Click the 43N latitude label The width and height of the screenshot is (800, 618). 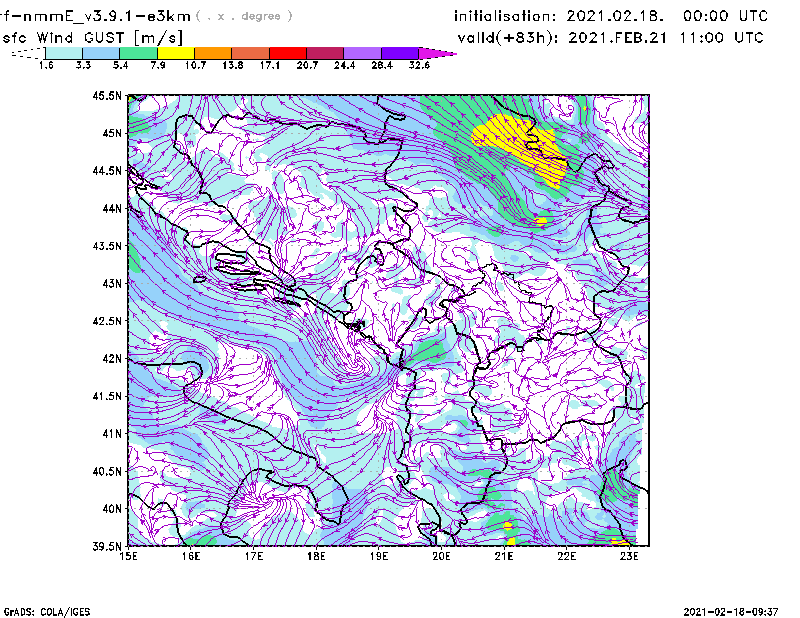point(112,283)
